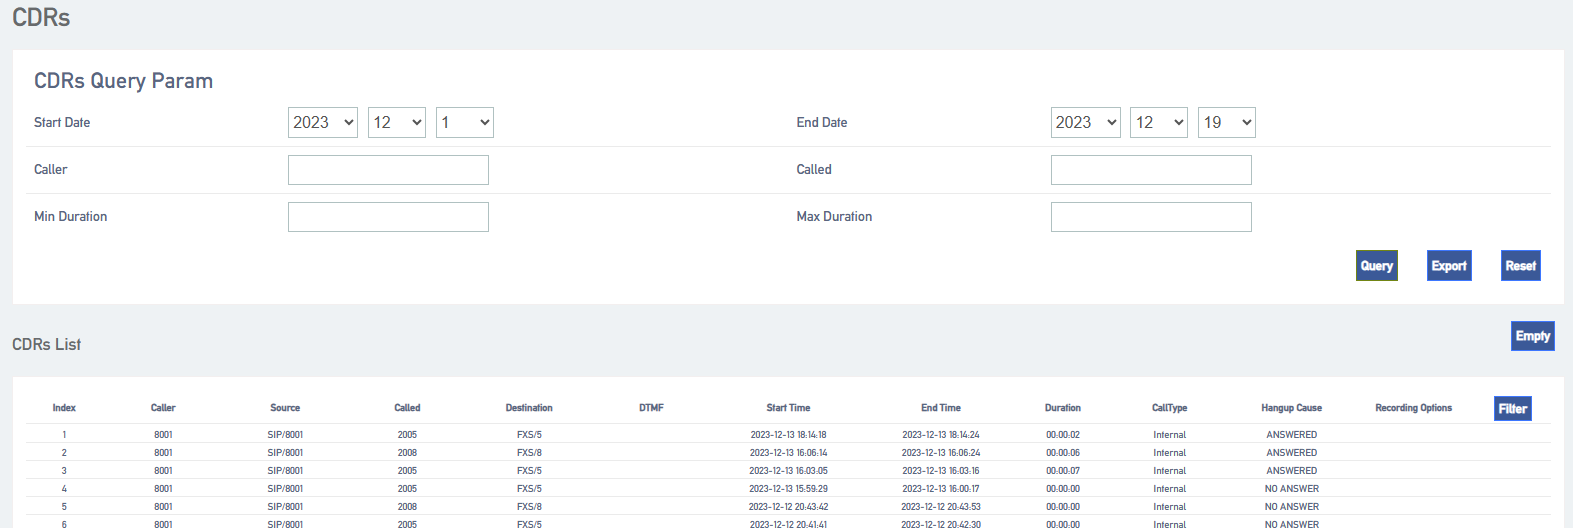
Task: Open the Start Date month dropdown
Action: tap(397, 122)
